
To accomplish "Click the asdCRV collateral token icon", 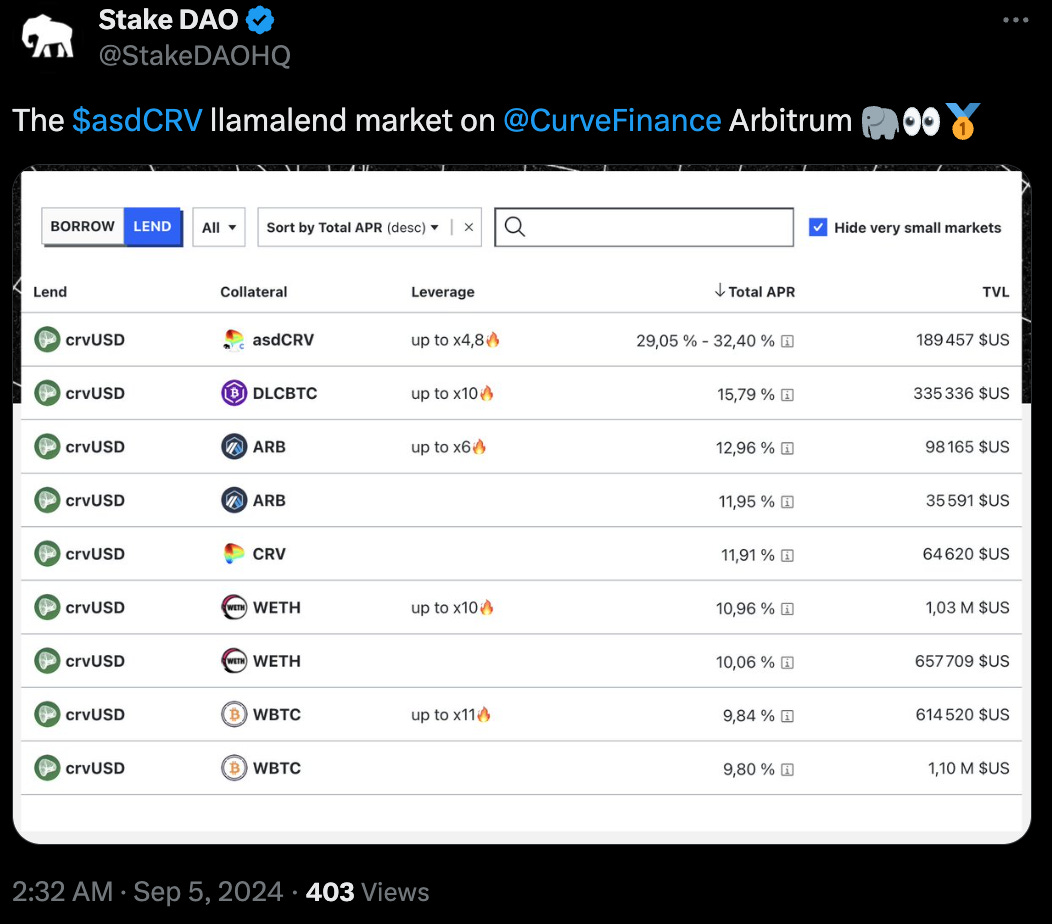I will click(x=233, y=340).
